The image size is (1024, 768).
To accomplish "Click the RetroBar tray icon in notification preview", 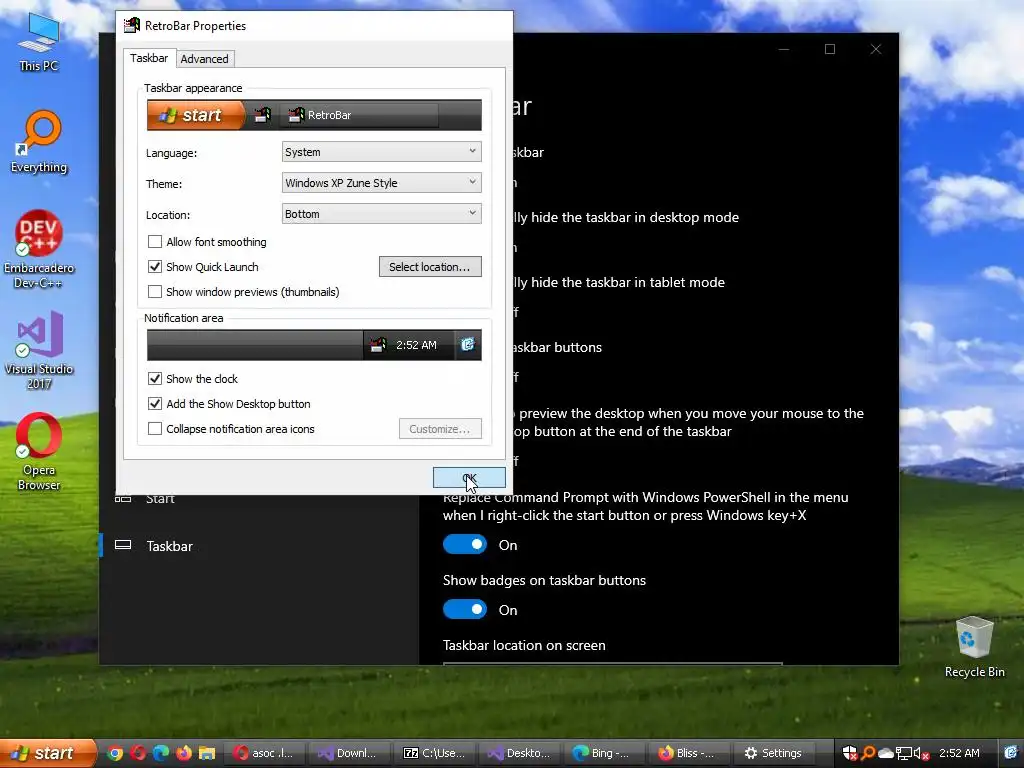I will point(377,345).
